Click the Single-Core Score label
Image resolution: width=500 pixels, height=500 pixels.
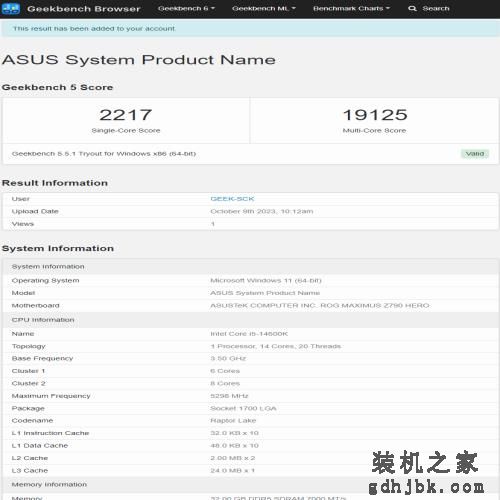pos(126,131)
